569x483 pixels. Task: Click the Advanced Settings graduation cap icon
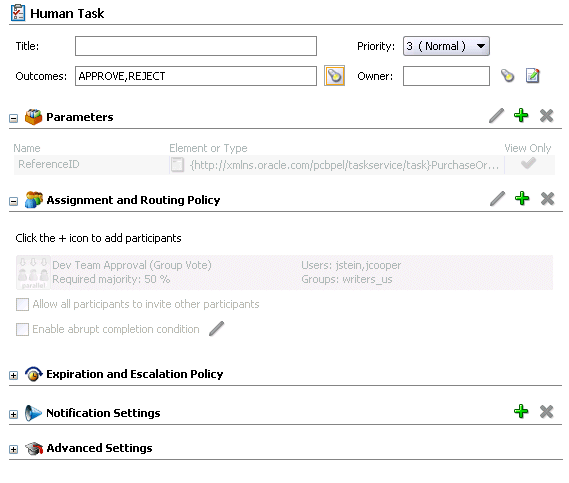click(x=34, y=449)
